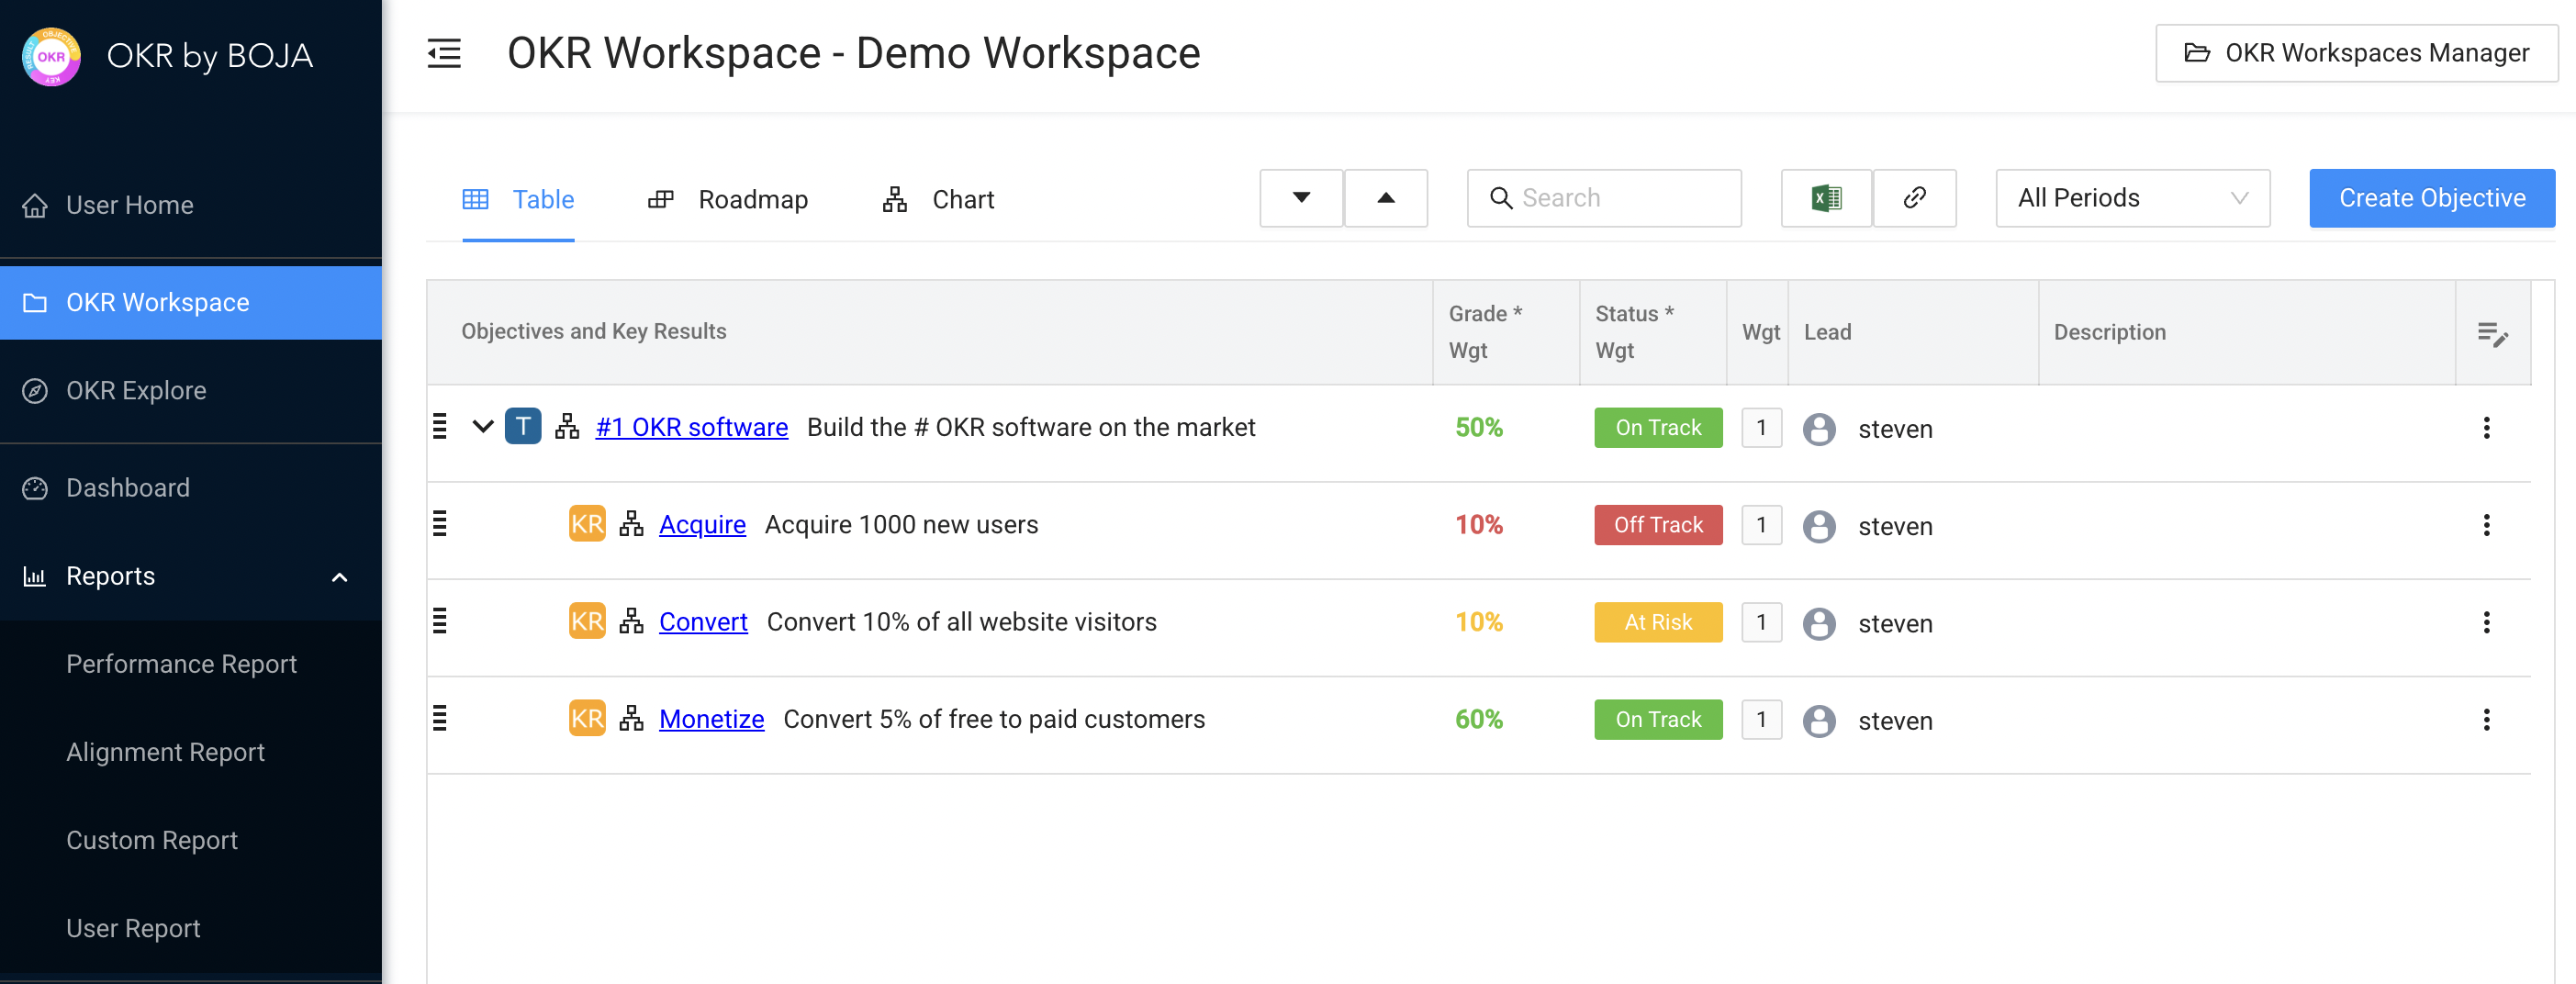Screen dimensions: 2576x984
Task: Grab the drag handle on the Convert row
Action: 439,620
